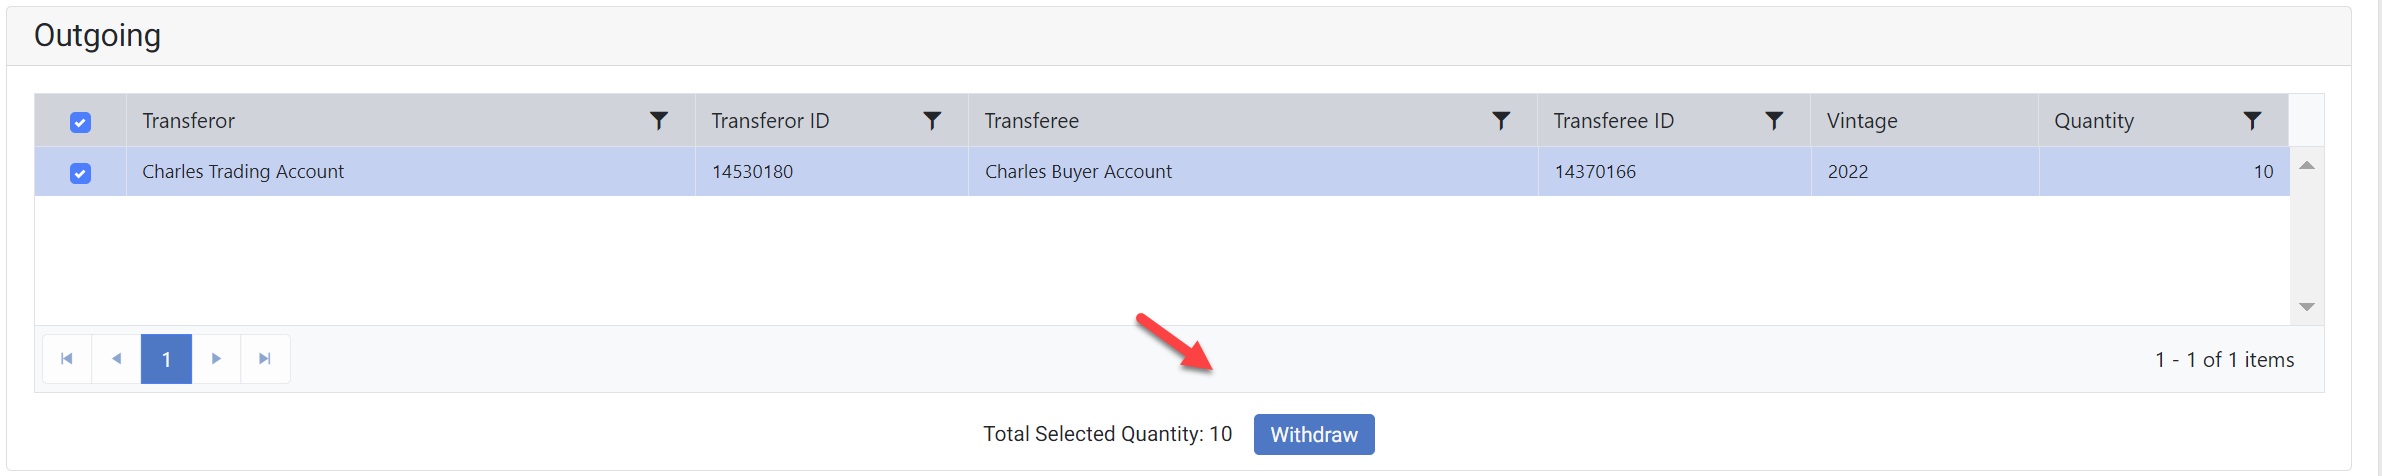Go to the next page
This screenshot has height=476, width=2382.
coord(216,359)
